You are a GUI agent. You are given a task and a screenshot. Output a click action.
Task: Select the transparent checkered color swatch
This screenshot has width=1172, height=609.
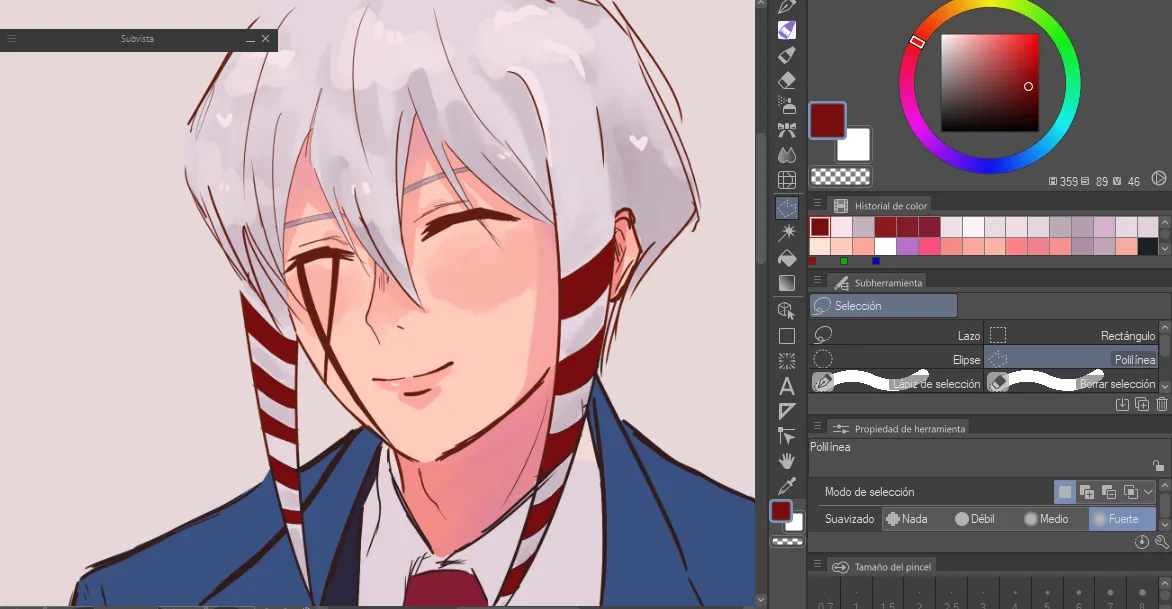(x=840, y=176)
